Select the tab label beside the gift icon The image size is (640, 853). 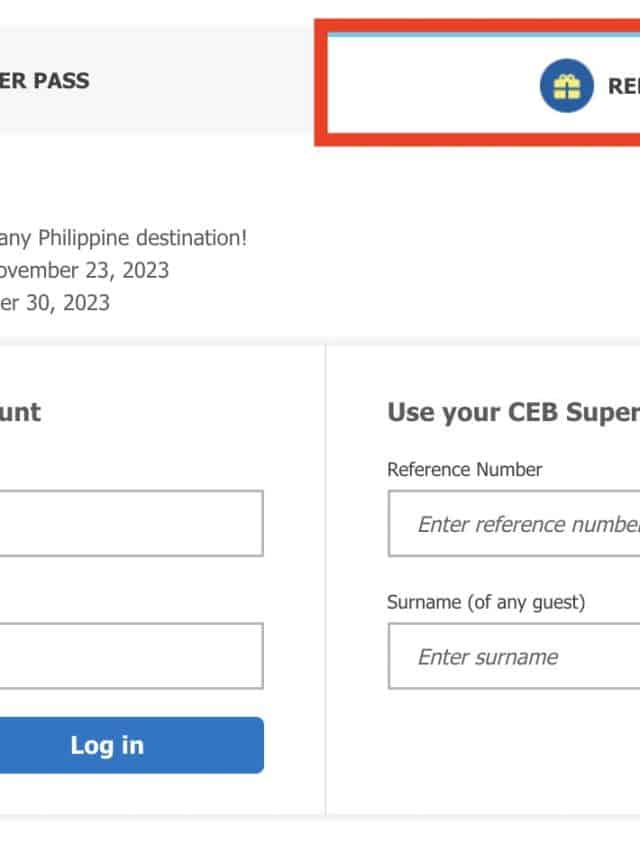point(624,85)
